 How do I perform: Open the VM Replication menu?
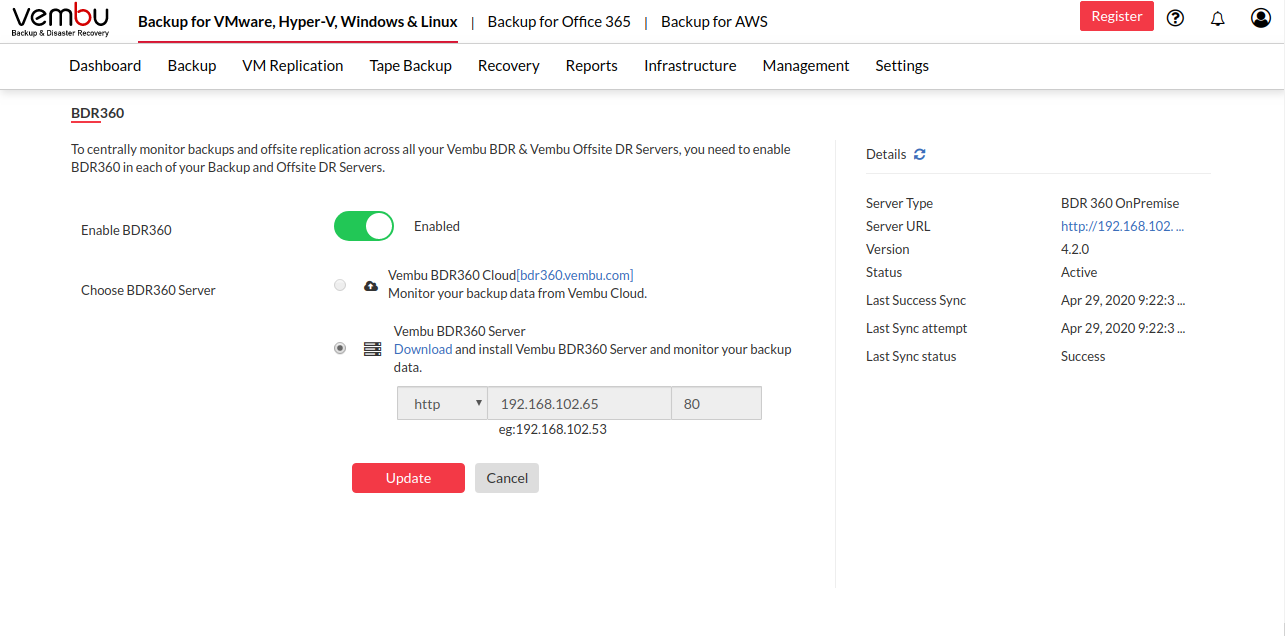point(293,66)
